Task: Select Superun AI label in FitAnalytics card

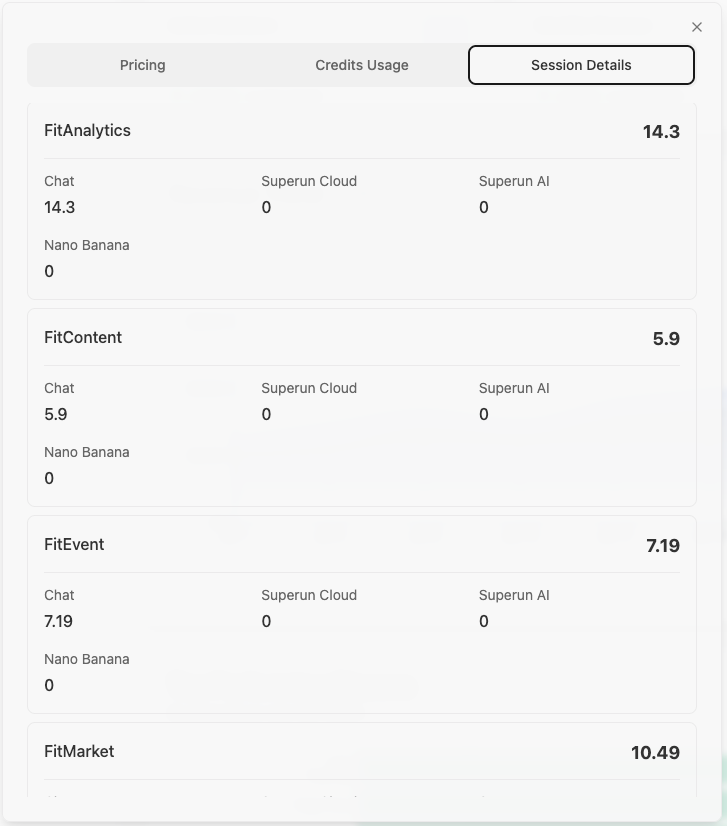Action: click(x=514, y=181)
